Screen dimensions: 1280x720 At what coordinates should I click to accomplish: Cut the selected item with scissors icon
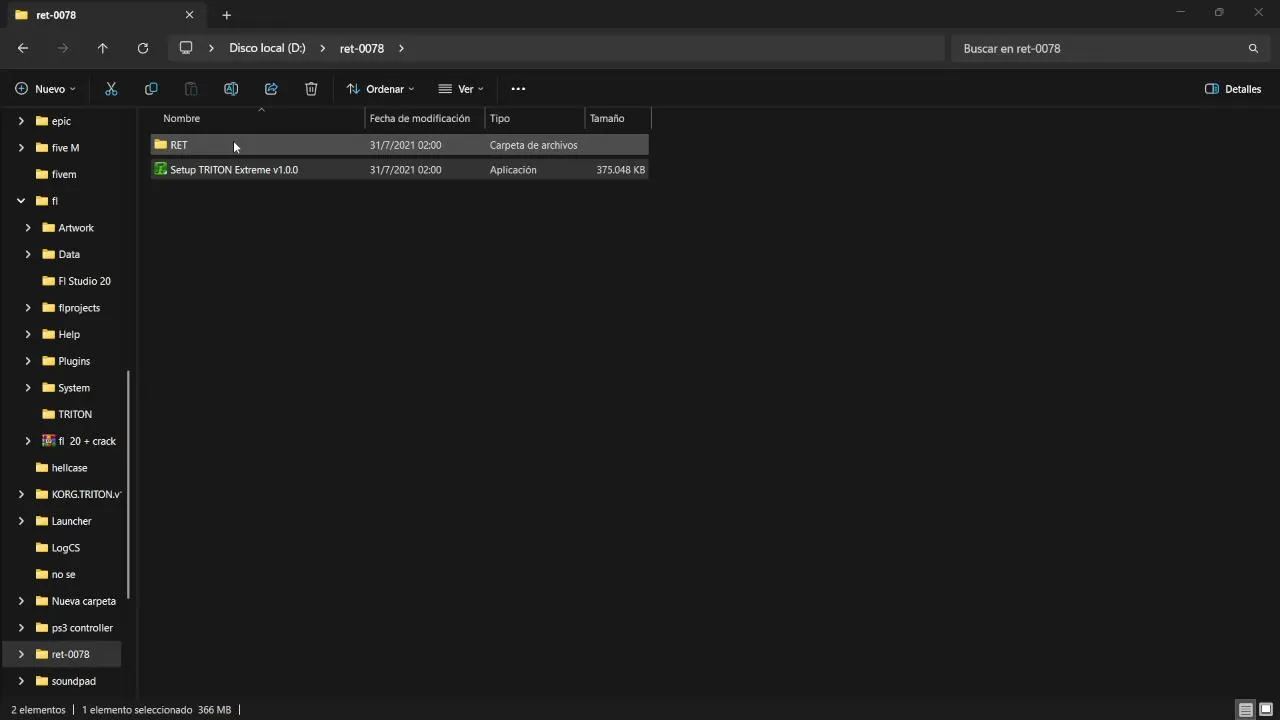click(x=111, y=89)
